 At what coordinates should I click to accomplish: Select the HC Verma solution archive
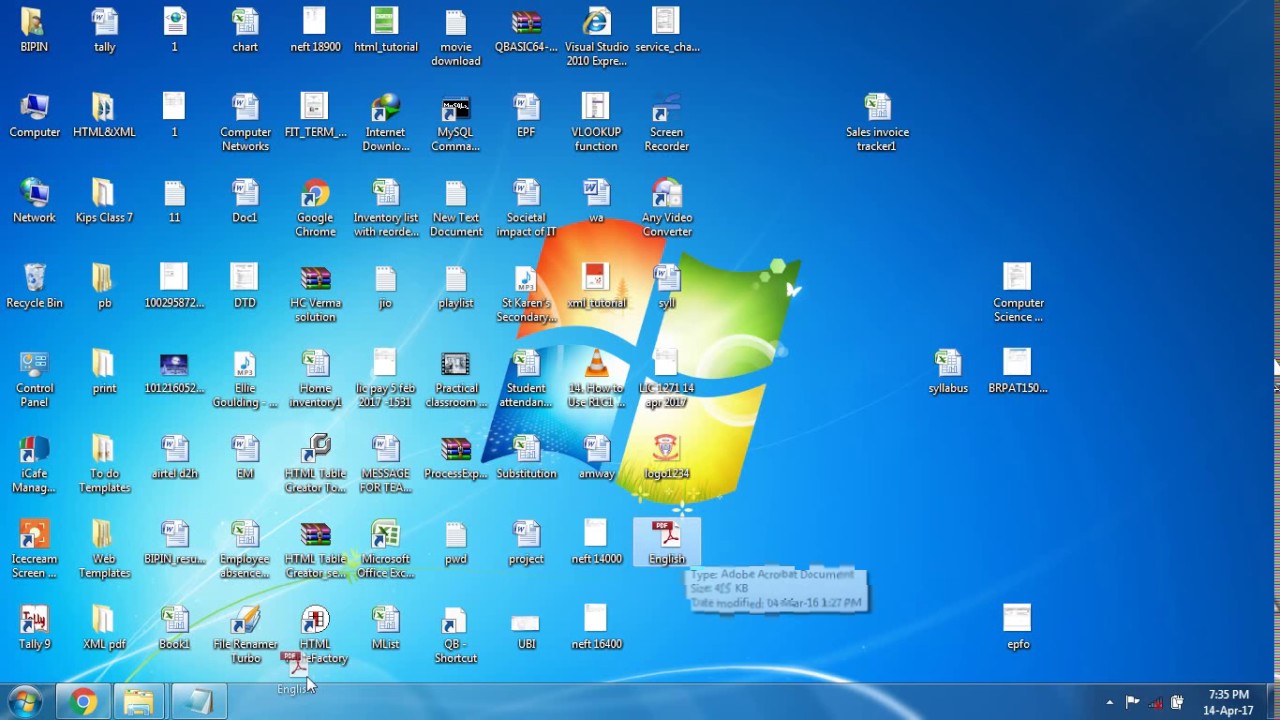[x=315, y=277]
